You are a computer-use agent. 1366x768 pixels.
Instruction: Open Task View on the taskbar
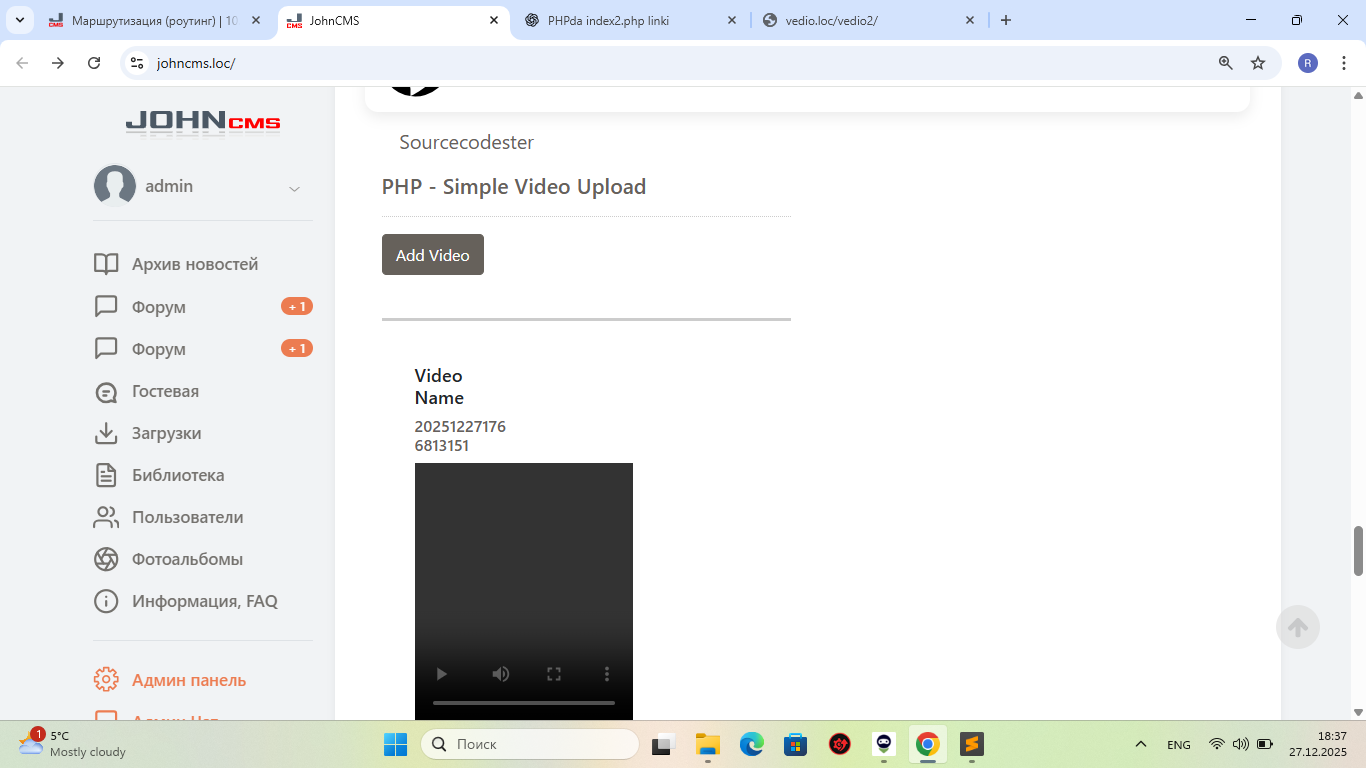(664, 744)
